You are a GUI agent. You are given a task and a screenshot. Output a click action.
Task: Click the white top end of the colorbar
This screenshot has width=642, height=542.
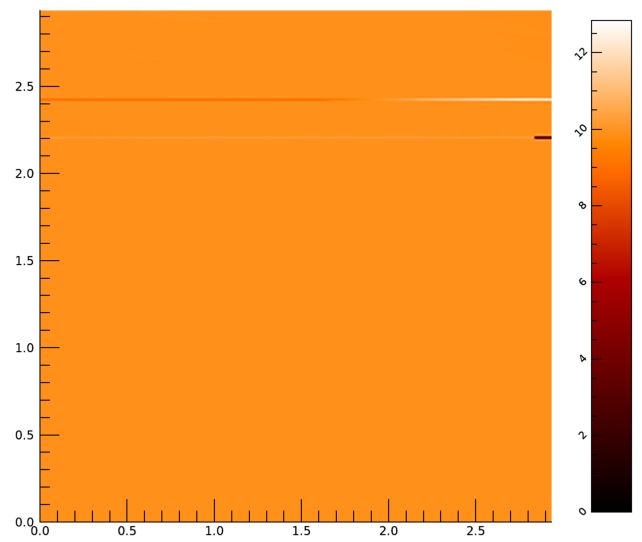611,27
